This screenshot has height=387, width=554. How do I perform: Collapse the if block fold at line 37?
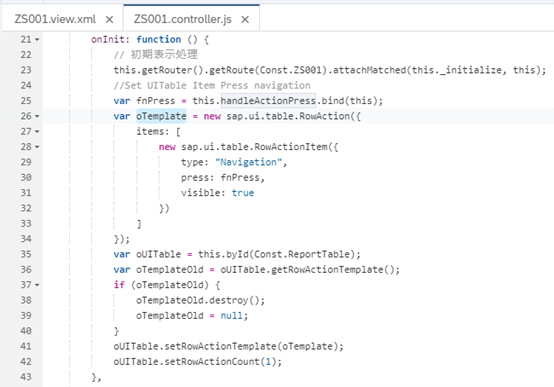[x=37, y=285]
